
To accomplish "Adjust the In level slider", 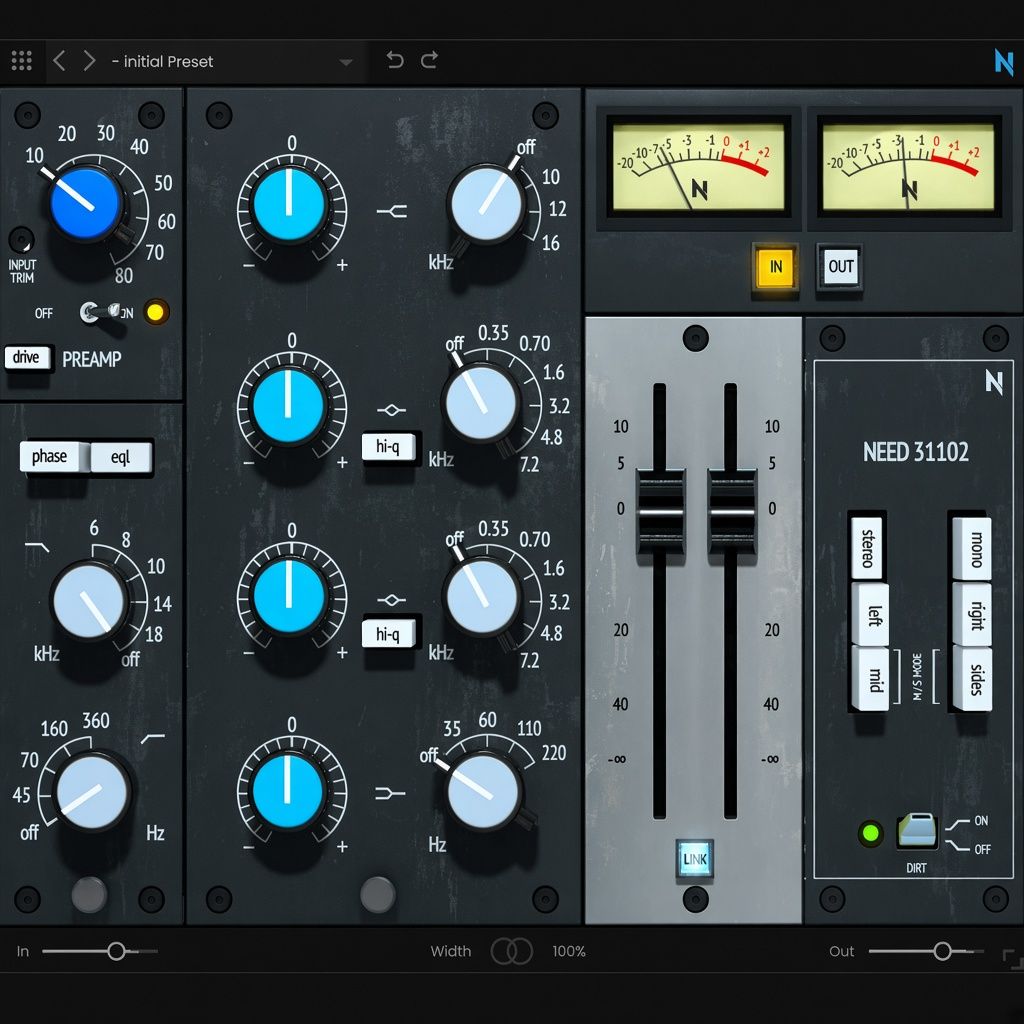I will pos(99,951).
